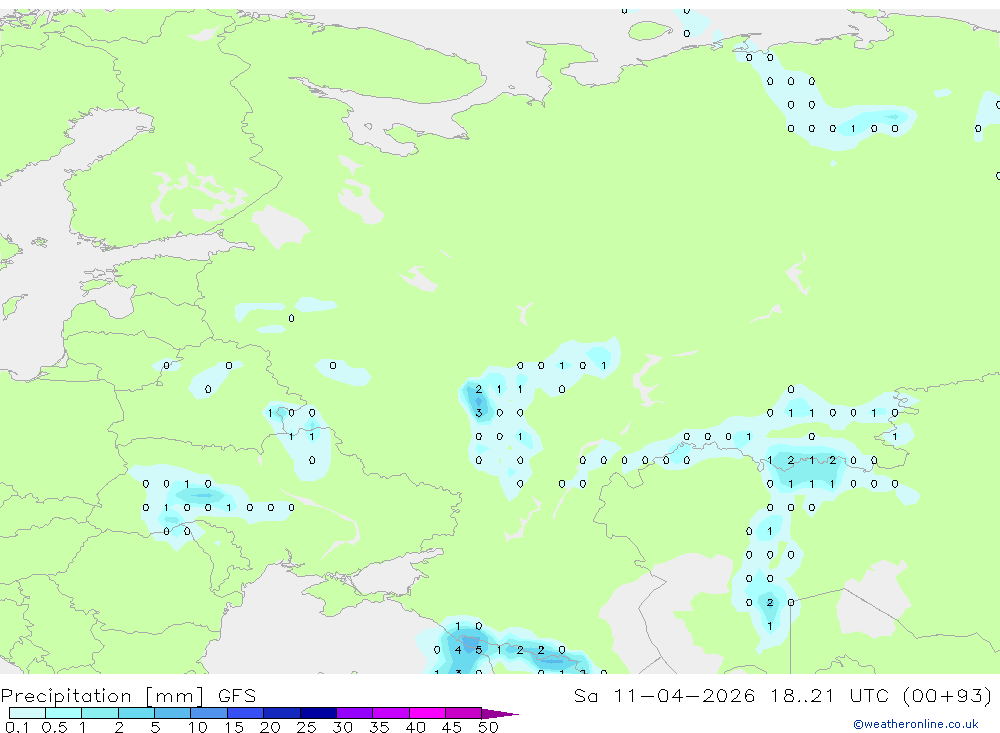Click the '(00+93)' forecast offset text
The image size is (1000, 733).
tap(948, 695)
